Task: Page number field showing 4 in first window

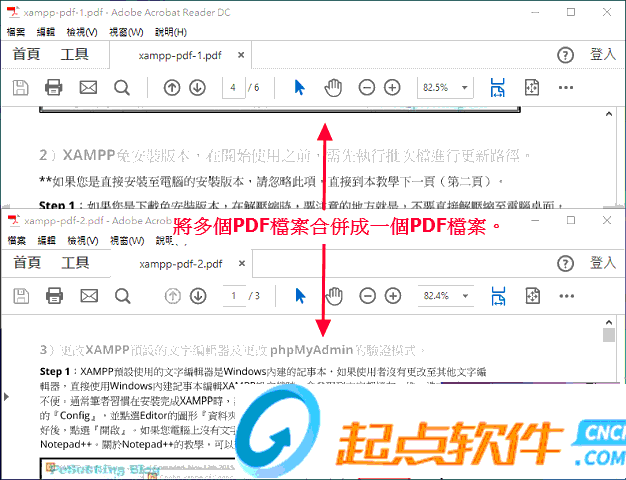Action: [x=234, y=87]
